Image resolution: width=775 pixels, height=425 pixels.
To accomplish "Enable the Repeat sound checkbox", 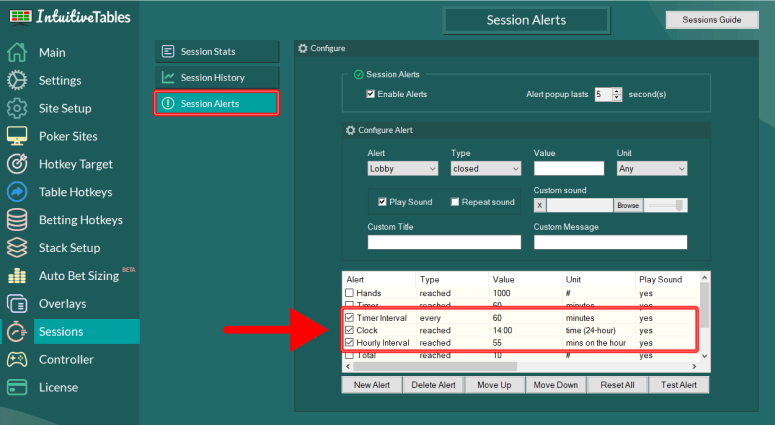I will pos(455,202).
